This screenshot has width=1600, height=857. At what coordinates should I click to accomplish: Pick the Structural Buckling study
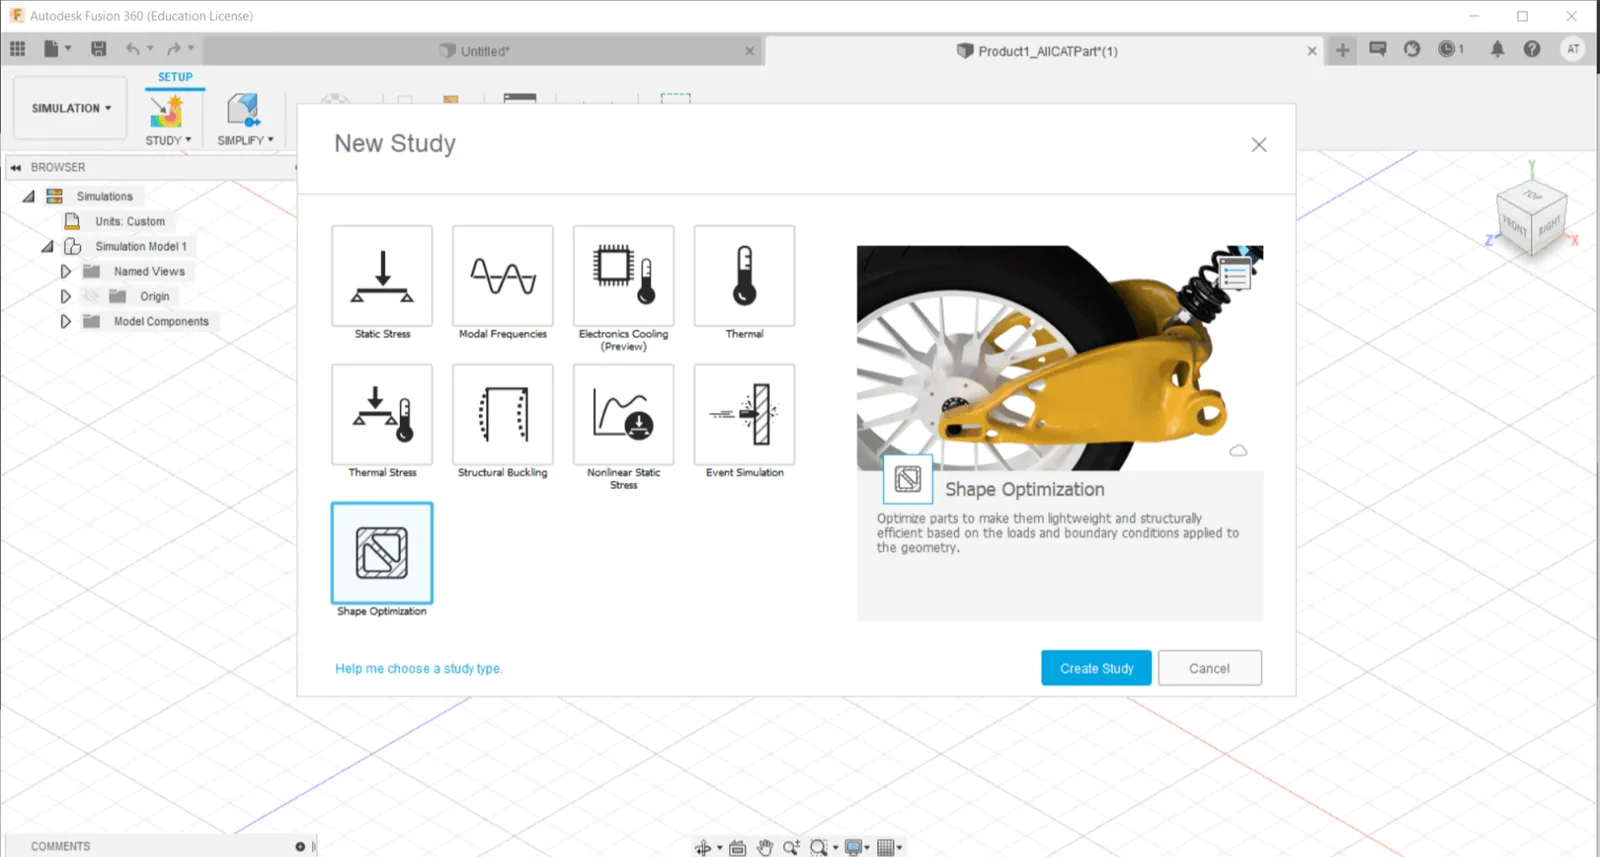[503, 414]
